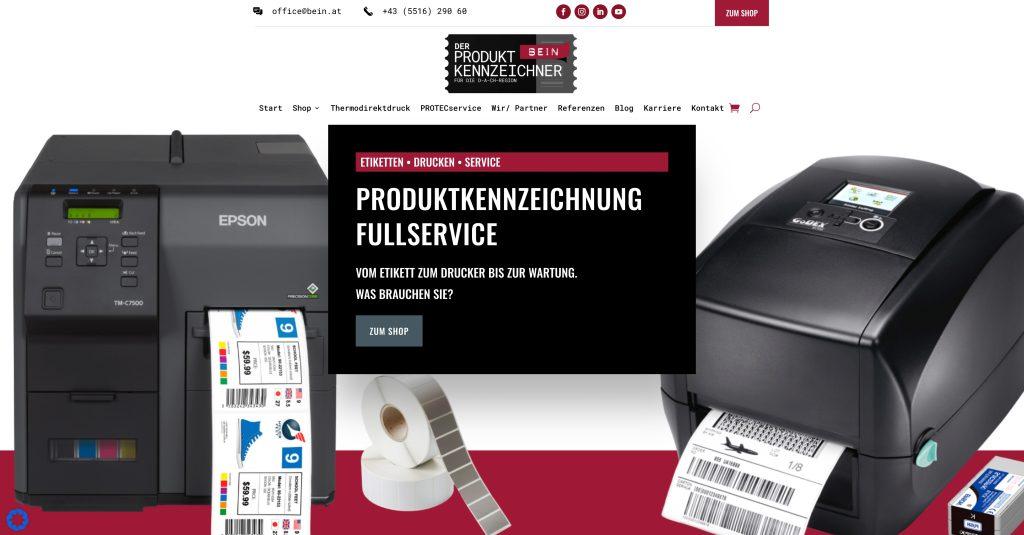
Task: Open the LinkedIn social icon
Action: [600, 12]
